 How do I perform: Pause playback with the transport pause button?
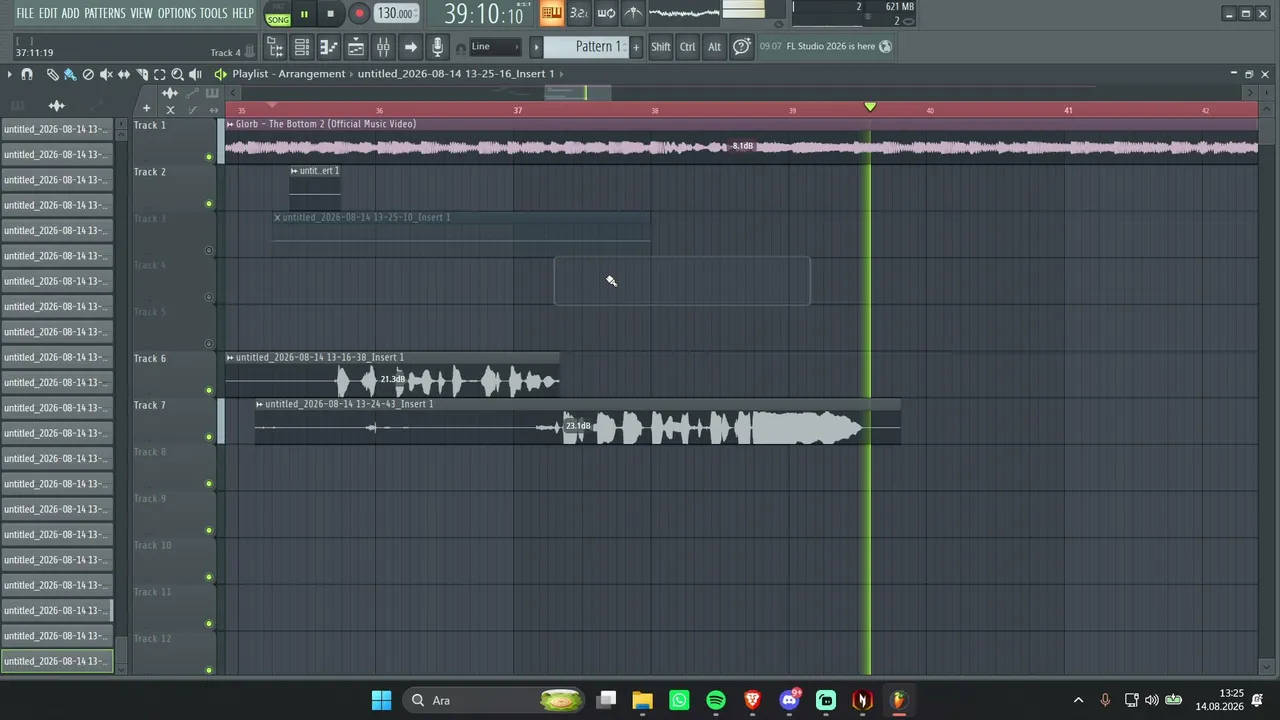click(304, 14)
